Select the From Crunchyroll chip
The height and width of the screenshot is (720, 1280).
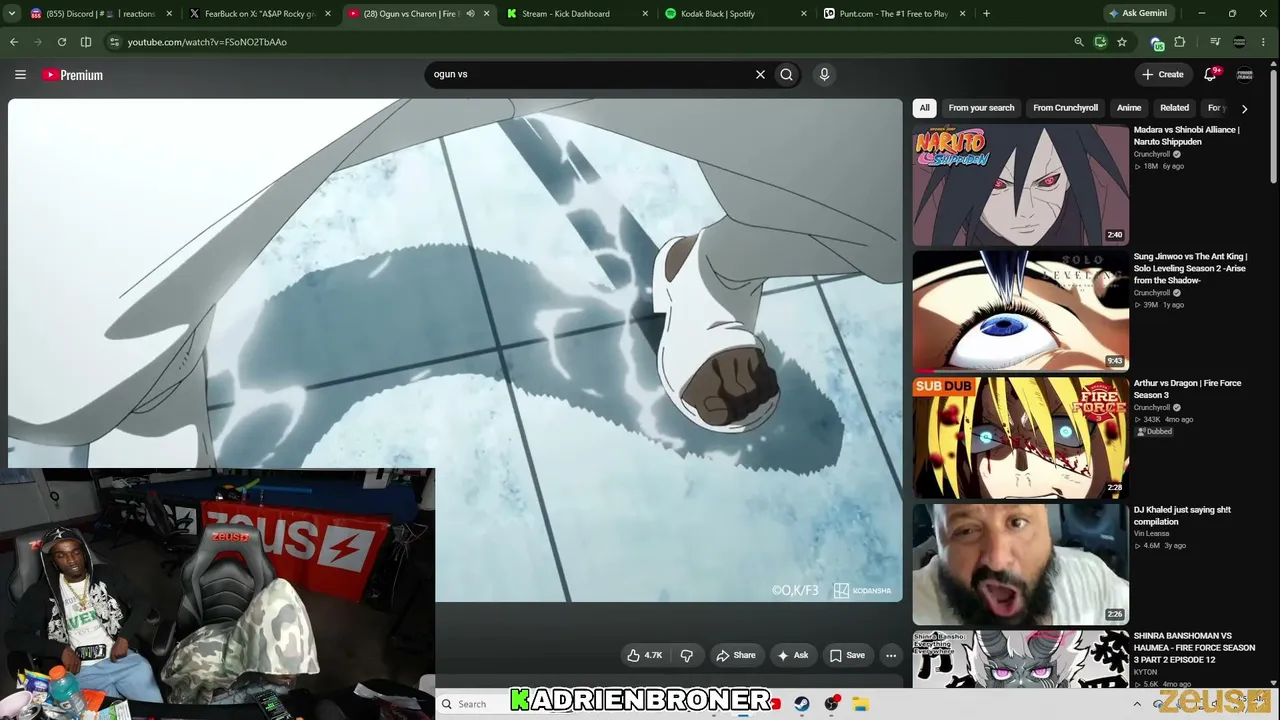[1065, 108]
